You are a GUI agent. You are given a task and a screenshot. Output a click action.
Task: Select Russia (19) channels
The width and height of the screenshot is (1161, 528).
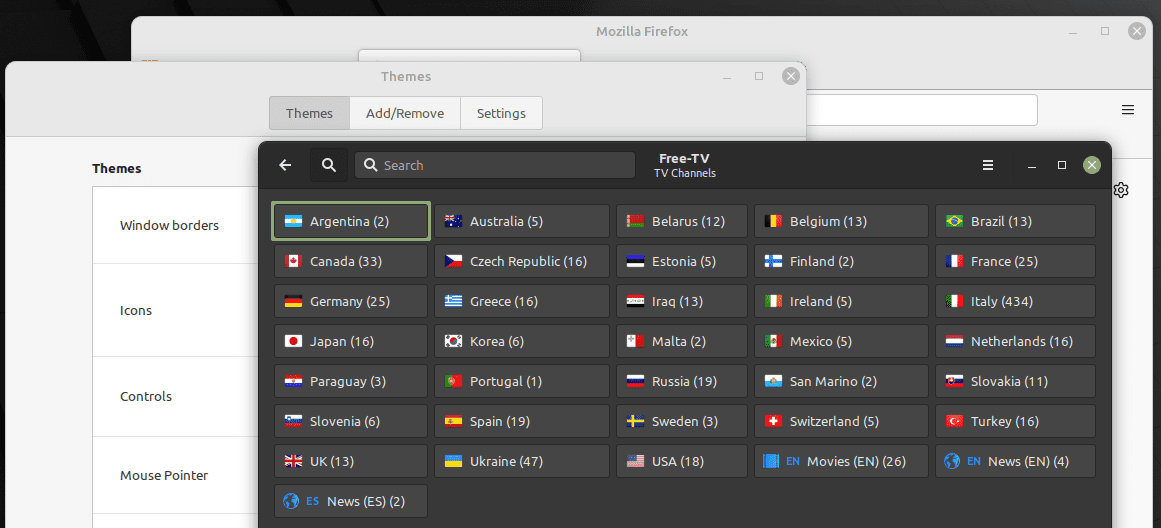click(682, 381)
